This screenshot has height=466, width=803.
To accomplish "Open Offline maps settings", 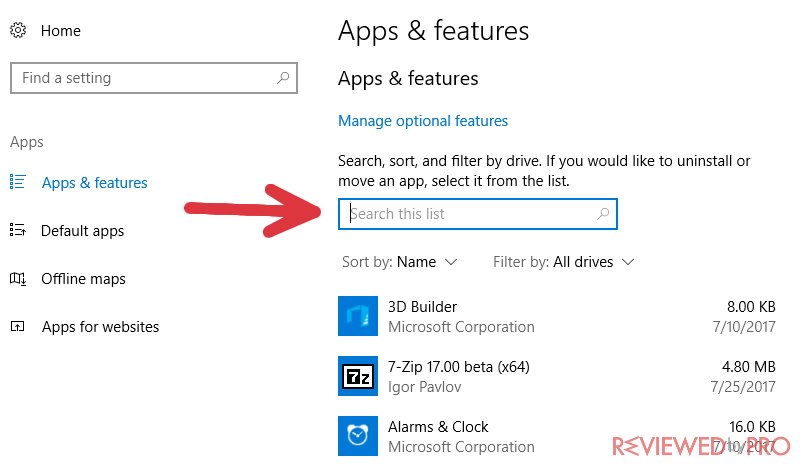I will (x=83, y=279).
